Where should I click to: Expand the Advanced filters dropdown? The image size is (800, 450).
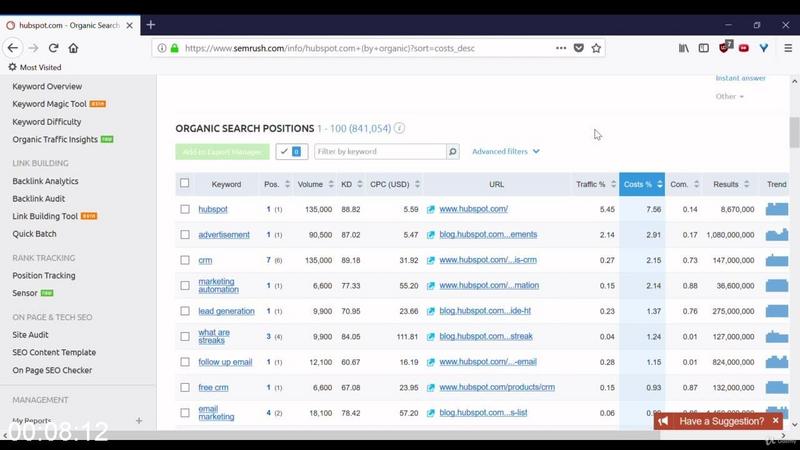(506, 152)
